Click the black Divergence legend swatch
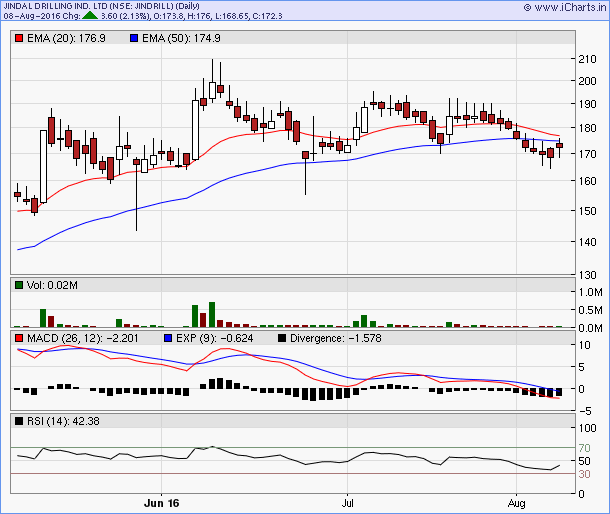Viewport: 610px width, 514px height. point(282,338)
